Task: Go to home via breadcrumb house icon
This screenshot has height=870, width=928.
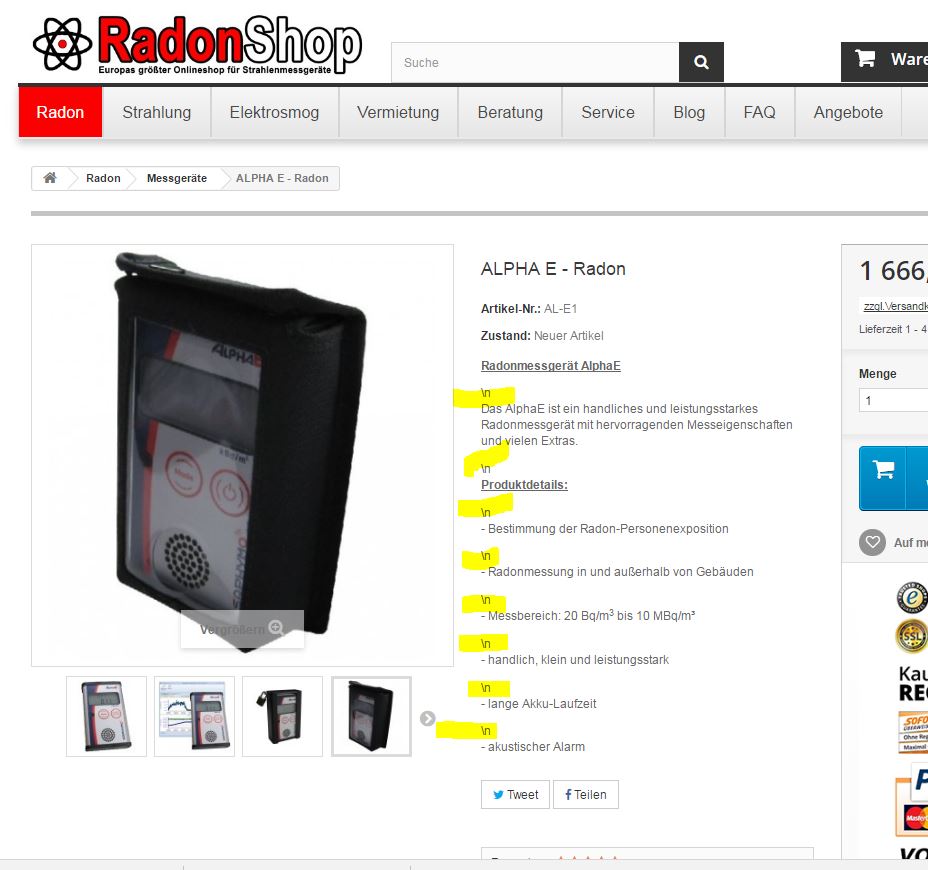Action: click(50, 178)
